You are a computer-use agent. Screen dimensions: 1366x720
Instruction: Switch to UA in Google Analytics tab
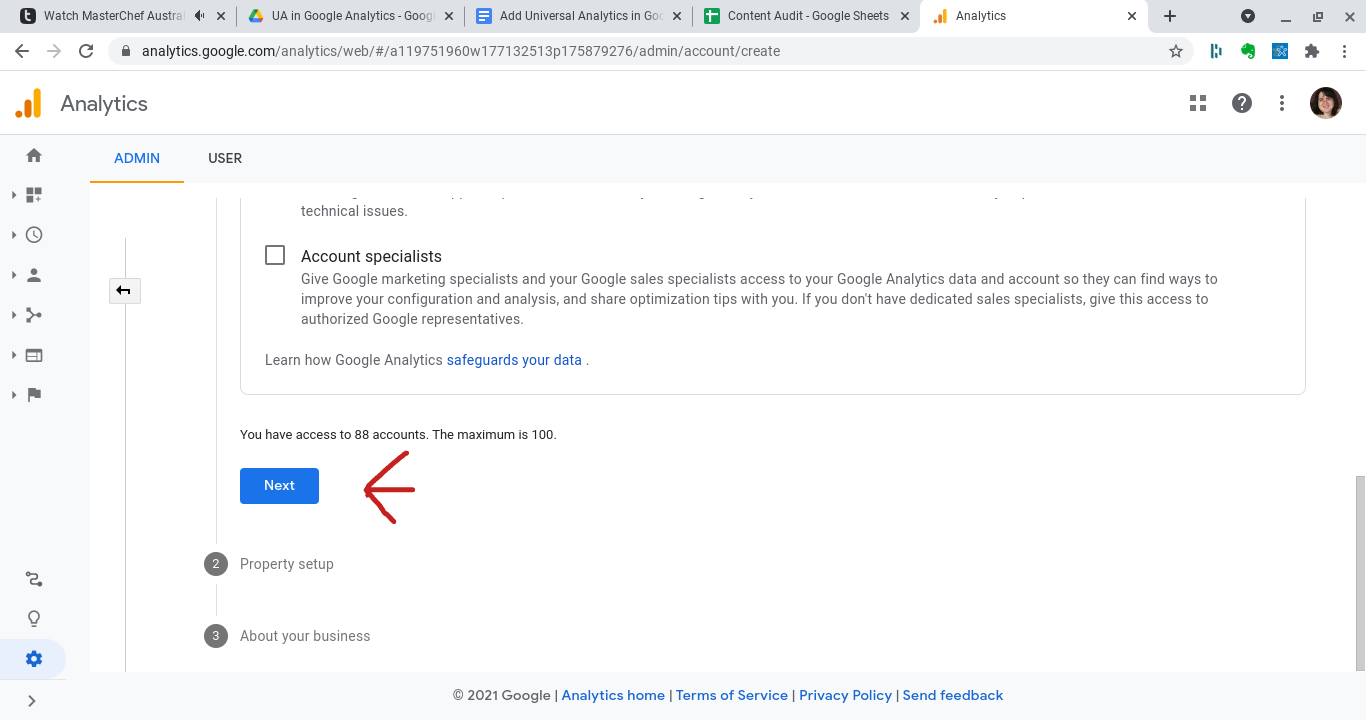(x=351, y=16)
